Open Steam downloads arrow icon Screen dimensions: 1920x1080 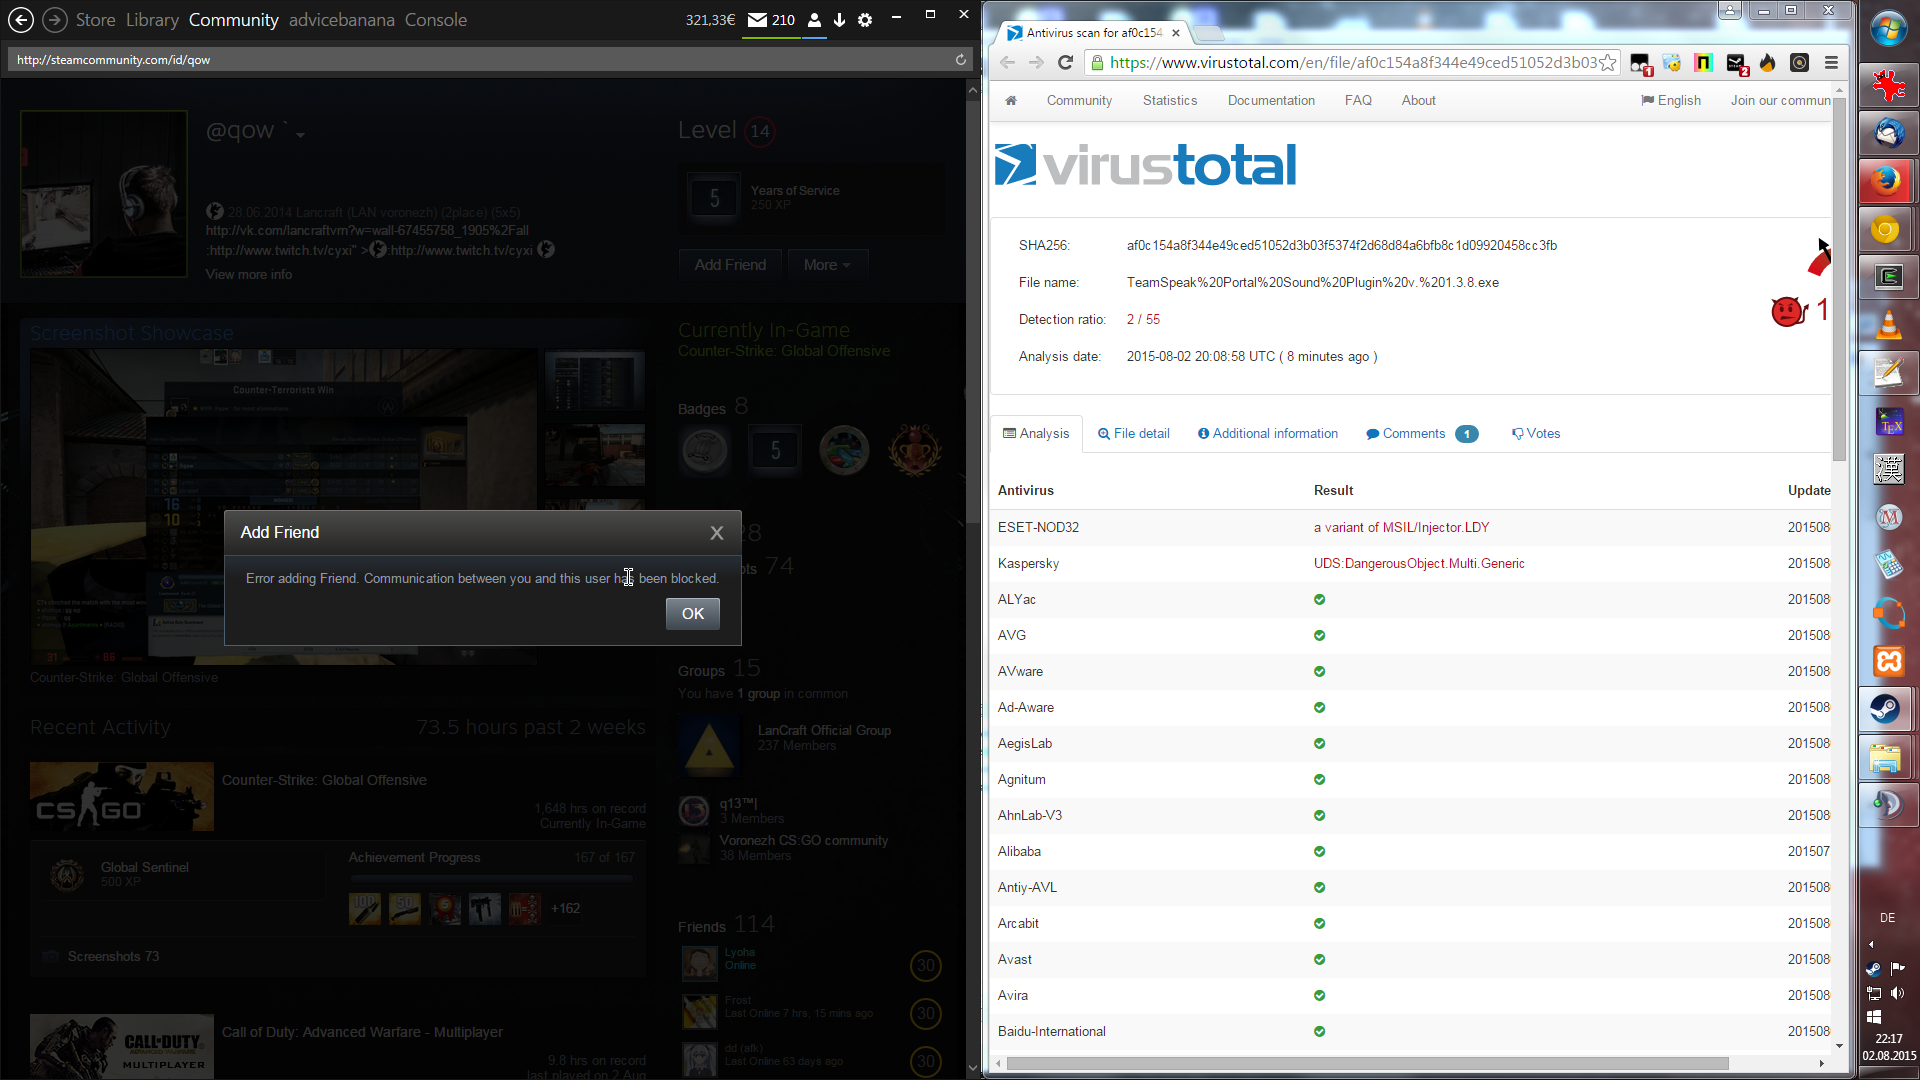(x=840, y=20)
